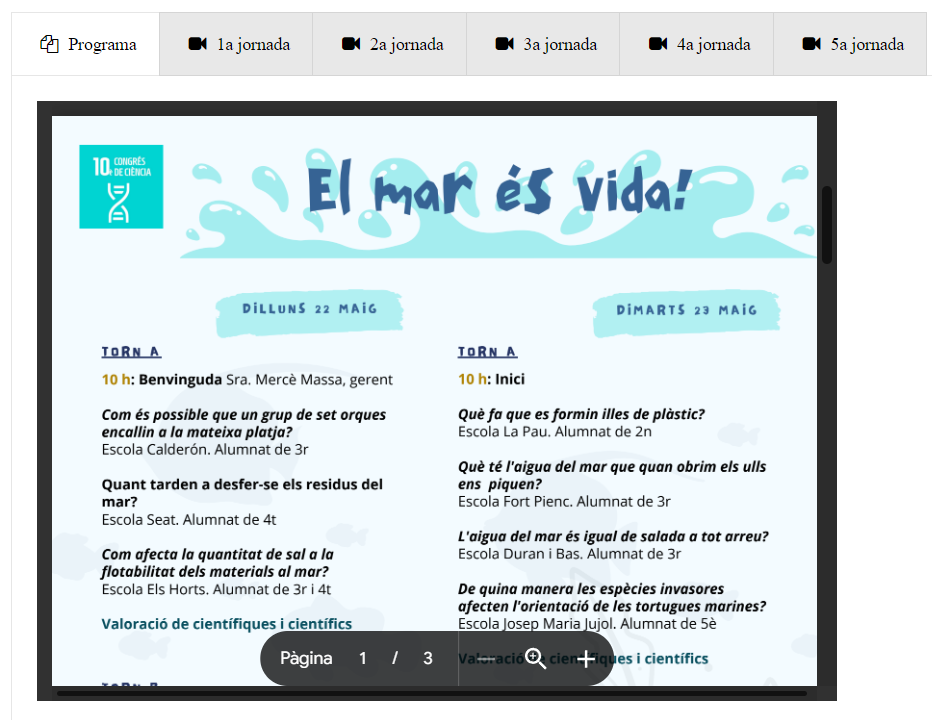
Task: Click the total page count 3
Action: [428, 658]
